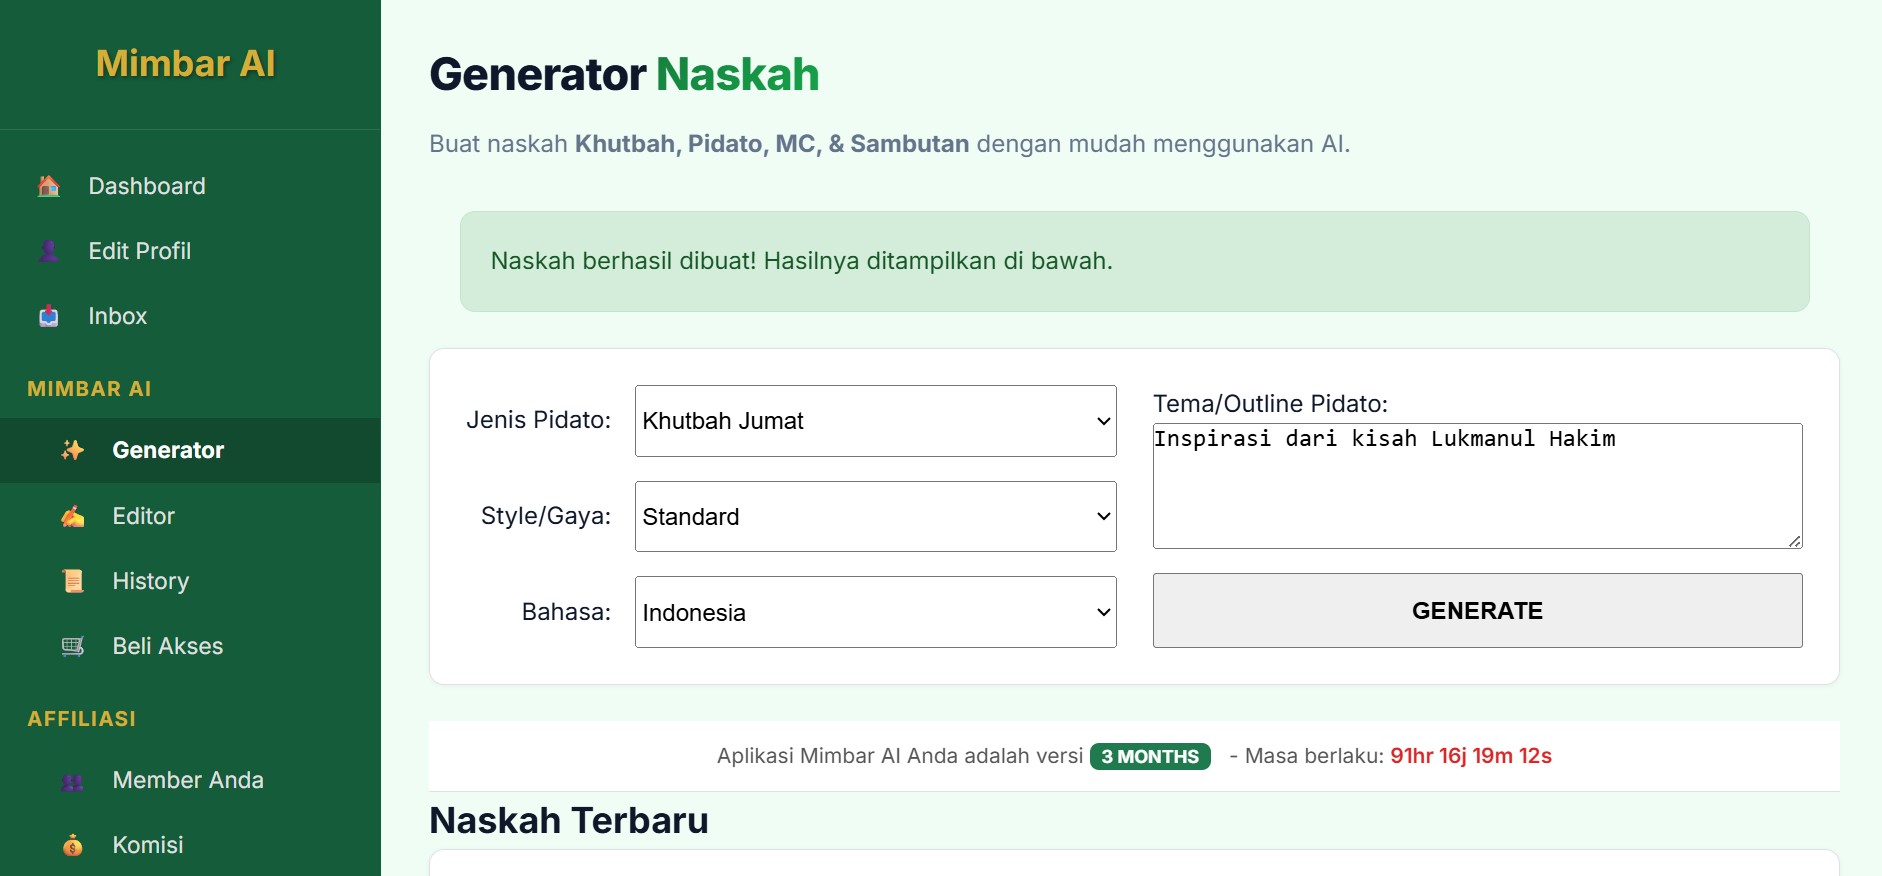Open Inbox via its envelope icon
Screen dimensions: 1882x876
[x=47, y=316]
